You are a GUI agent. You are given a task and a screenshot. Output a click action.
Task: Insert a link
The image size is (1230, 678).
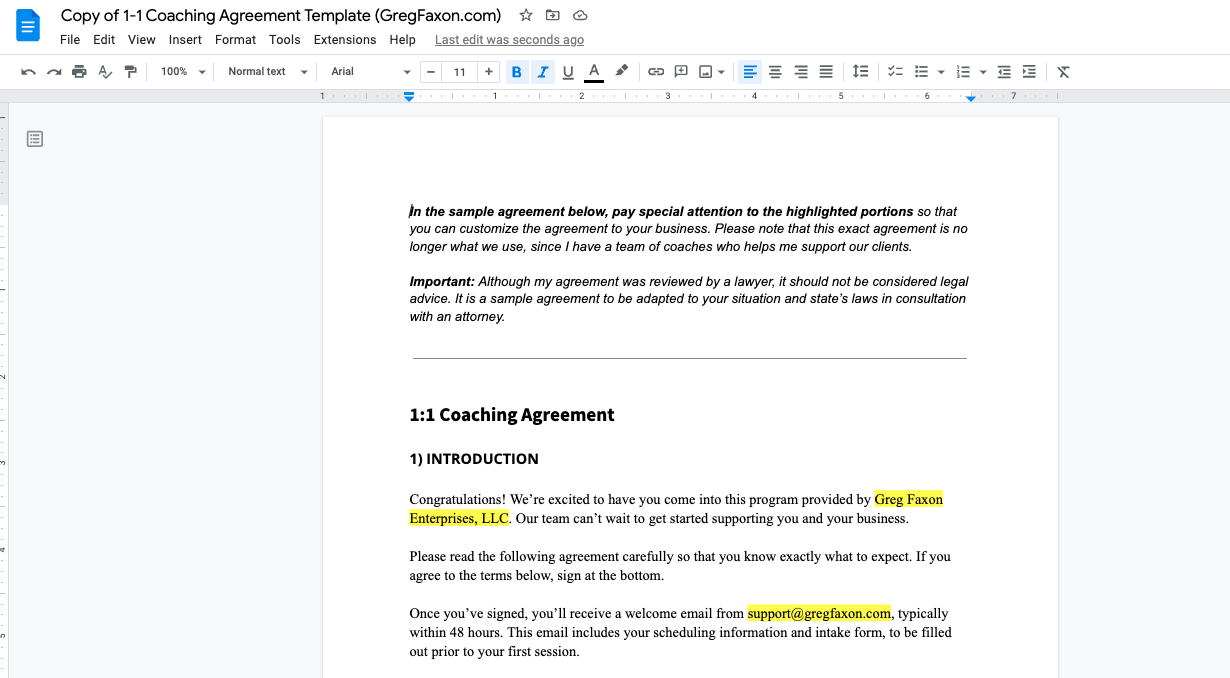[656, 71]
